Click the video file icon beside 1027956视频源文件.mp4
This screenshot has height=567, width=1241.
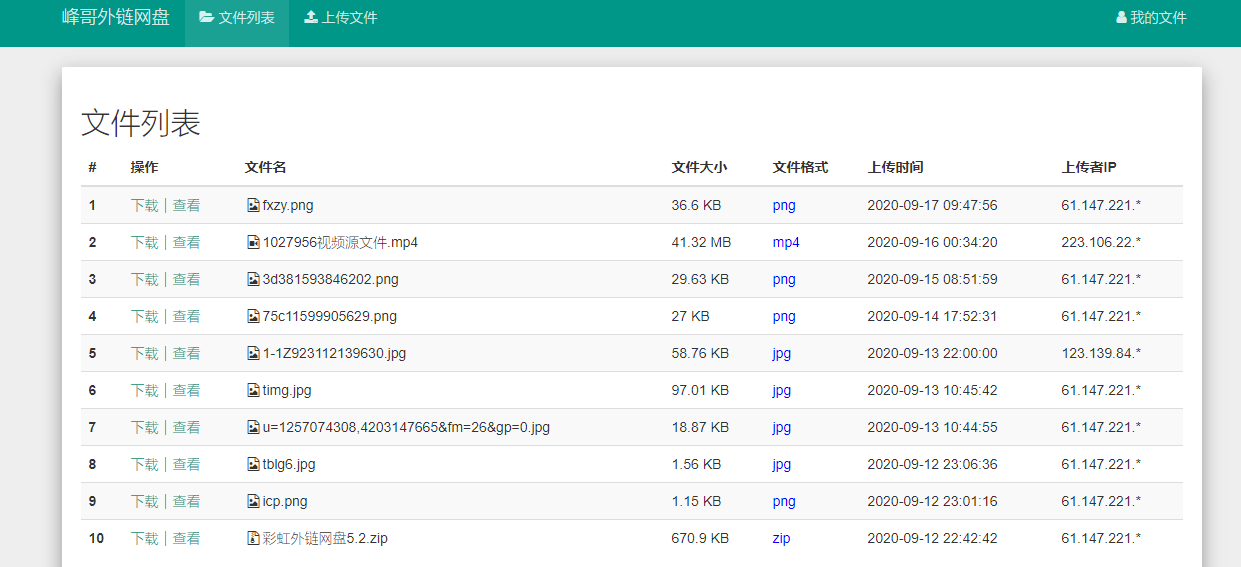253,242
